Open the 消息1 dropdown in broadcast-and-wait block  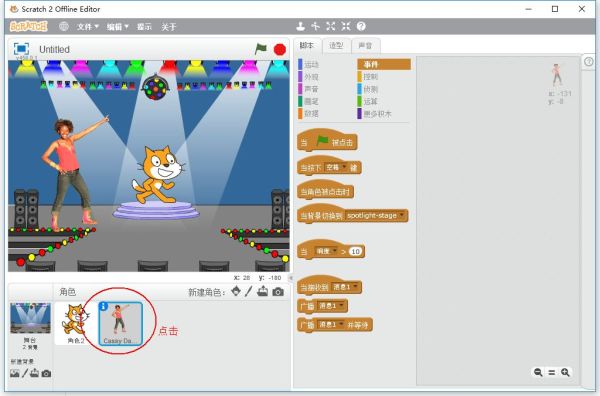(x=331, y=325)
